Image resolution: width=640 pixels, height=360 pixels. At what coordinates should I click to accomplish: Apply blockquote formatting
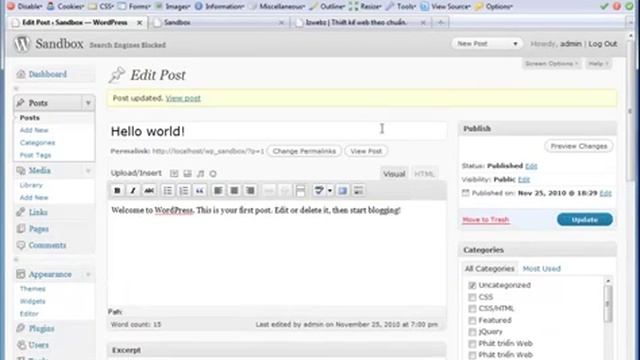pyautogui.click(x=200, y=191)
